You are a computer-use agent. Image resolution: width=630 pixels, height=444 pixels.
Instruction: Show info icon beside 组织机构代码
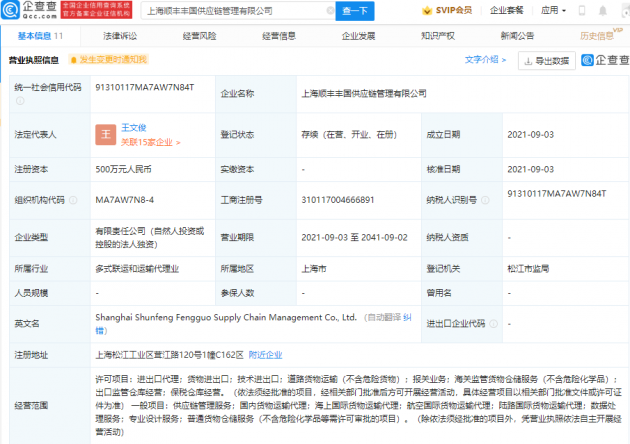tap(73, 200)
